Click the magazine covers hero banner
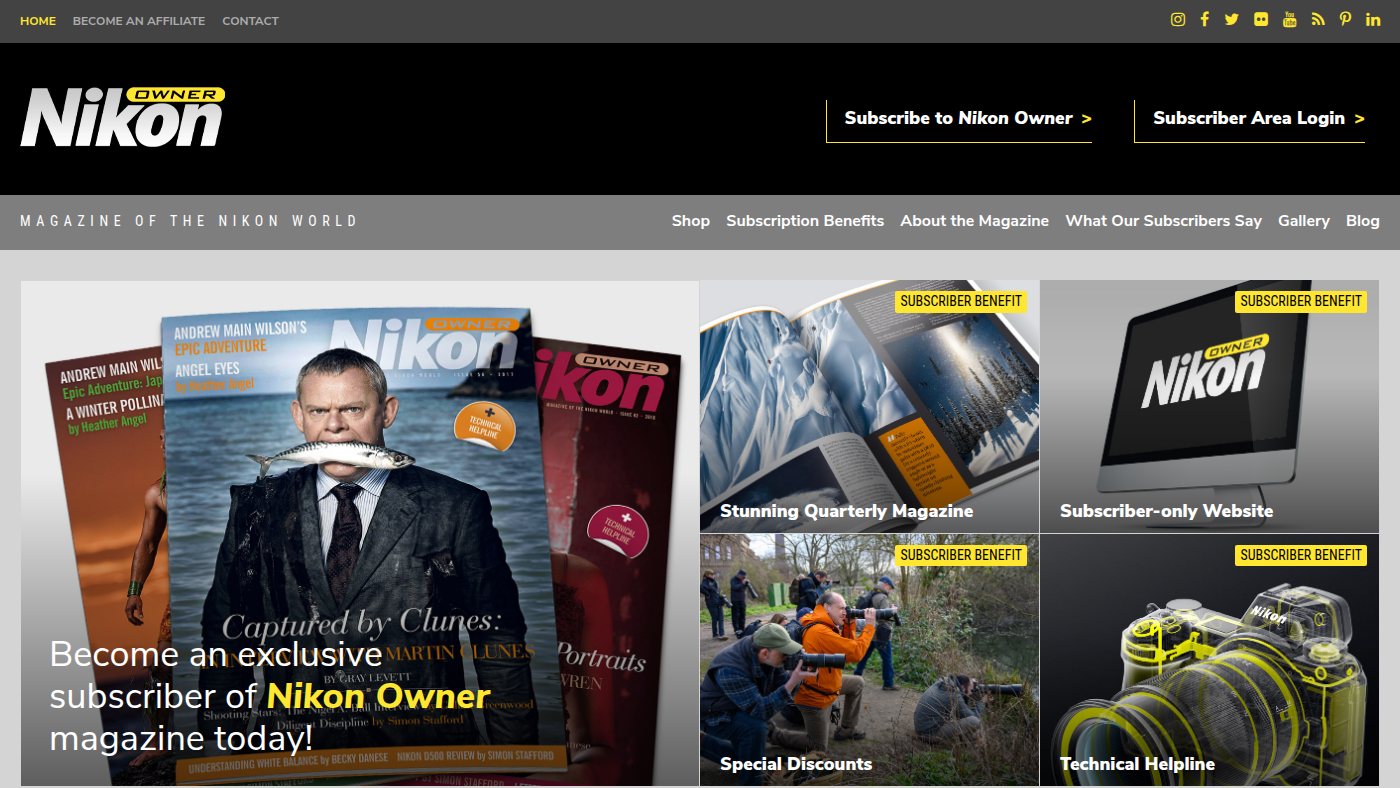This screenshot has height=788, width=1400. [x=360, y=533]
